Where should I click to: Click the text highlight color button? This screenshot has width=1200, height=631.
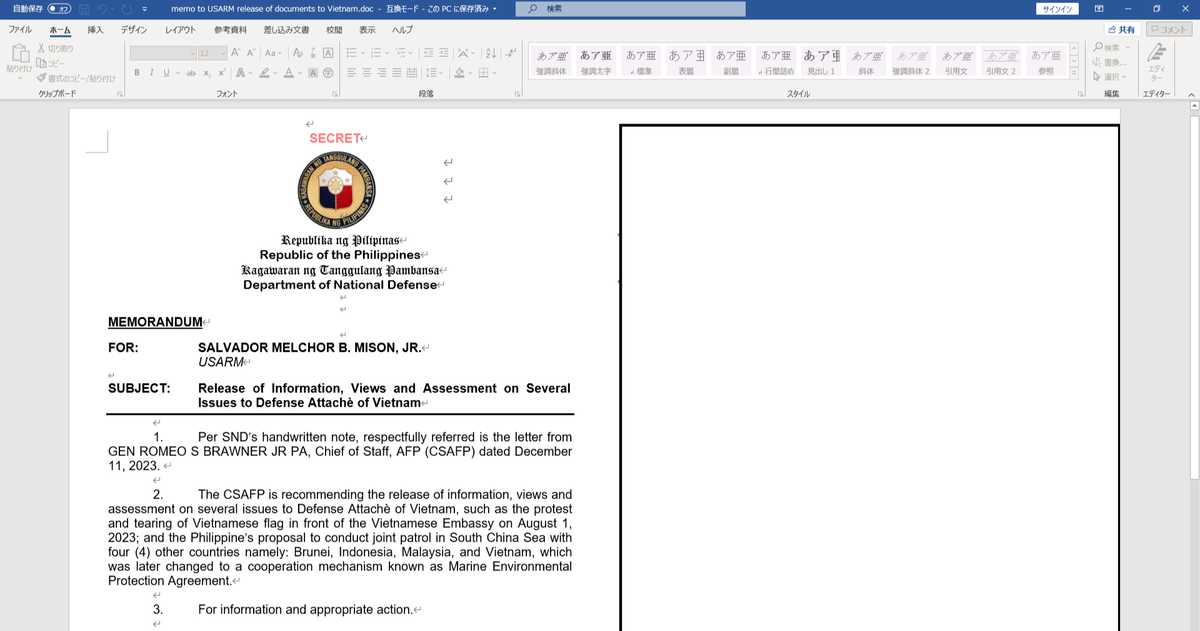coord(263,73)
